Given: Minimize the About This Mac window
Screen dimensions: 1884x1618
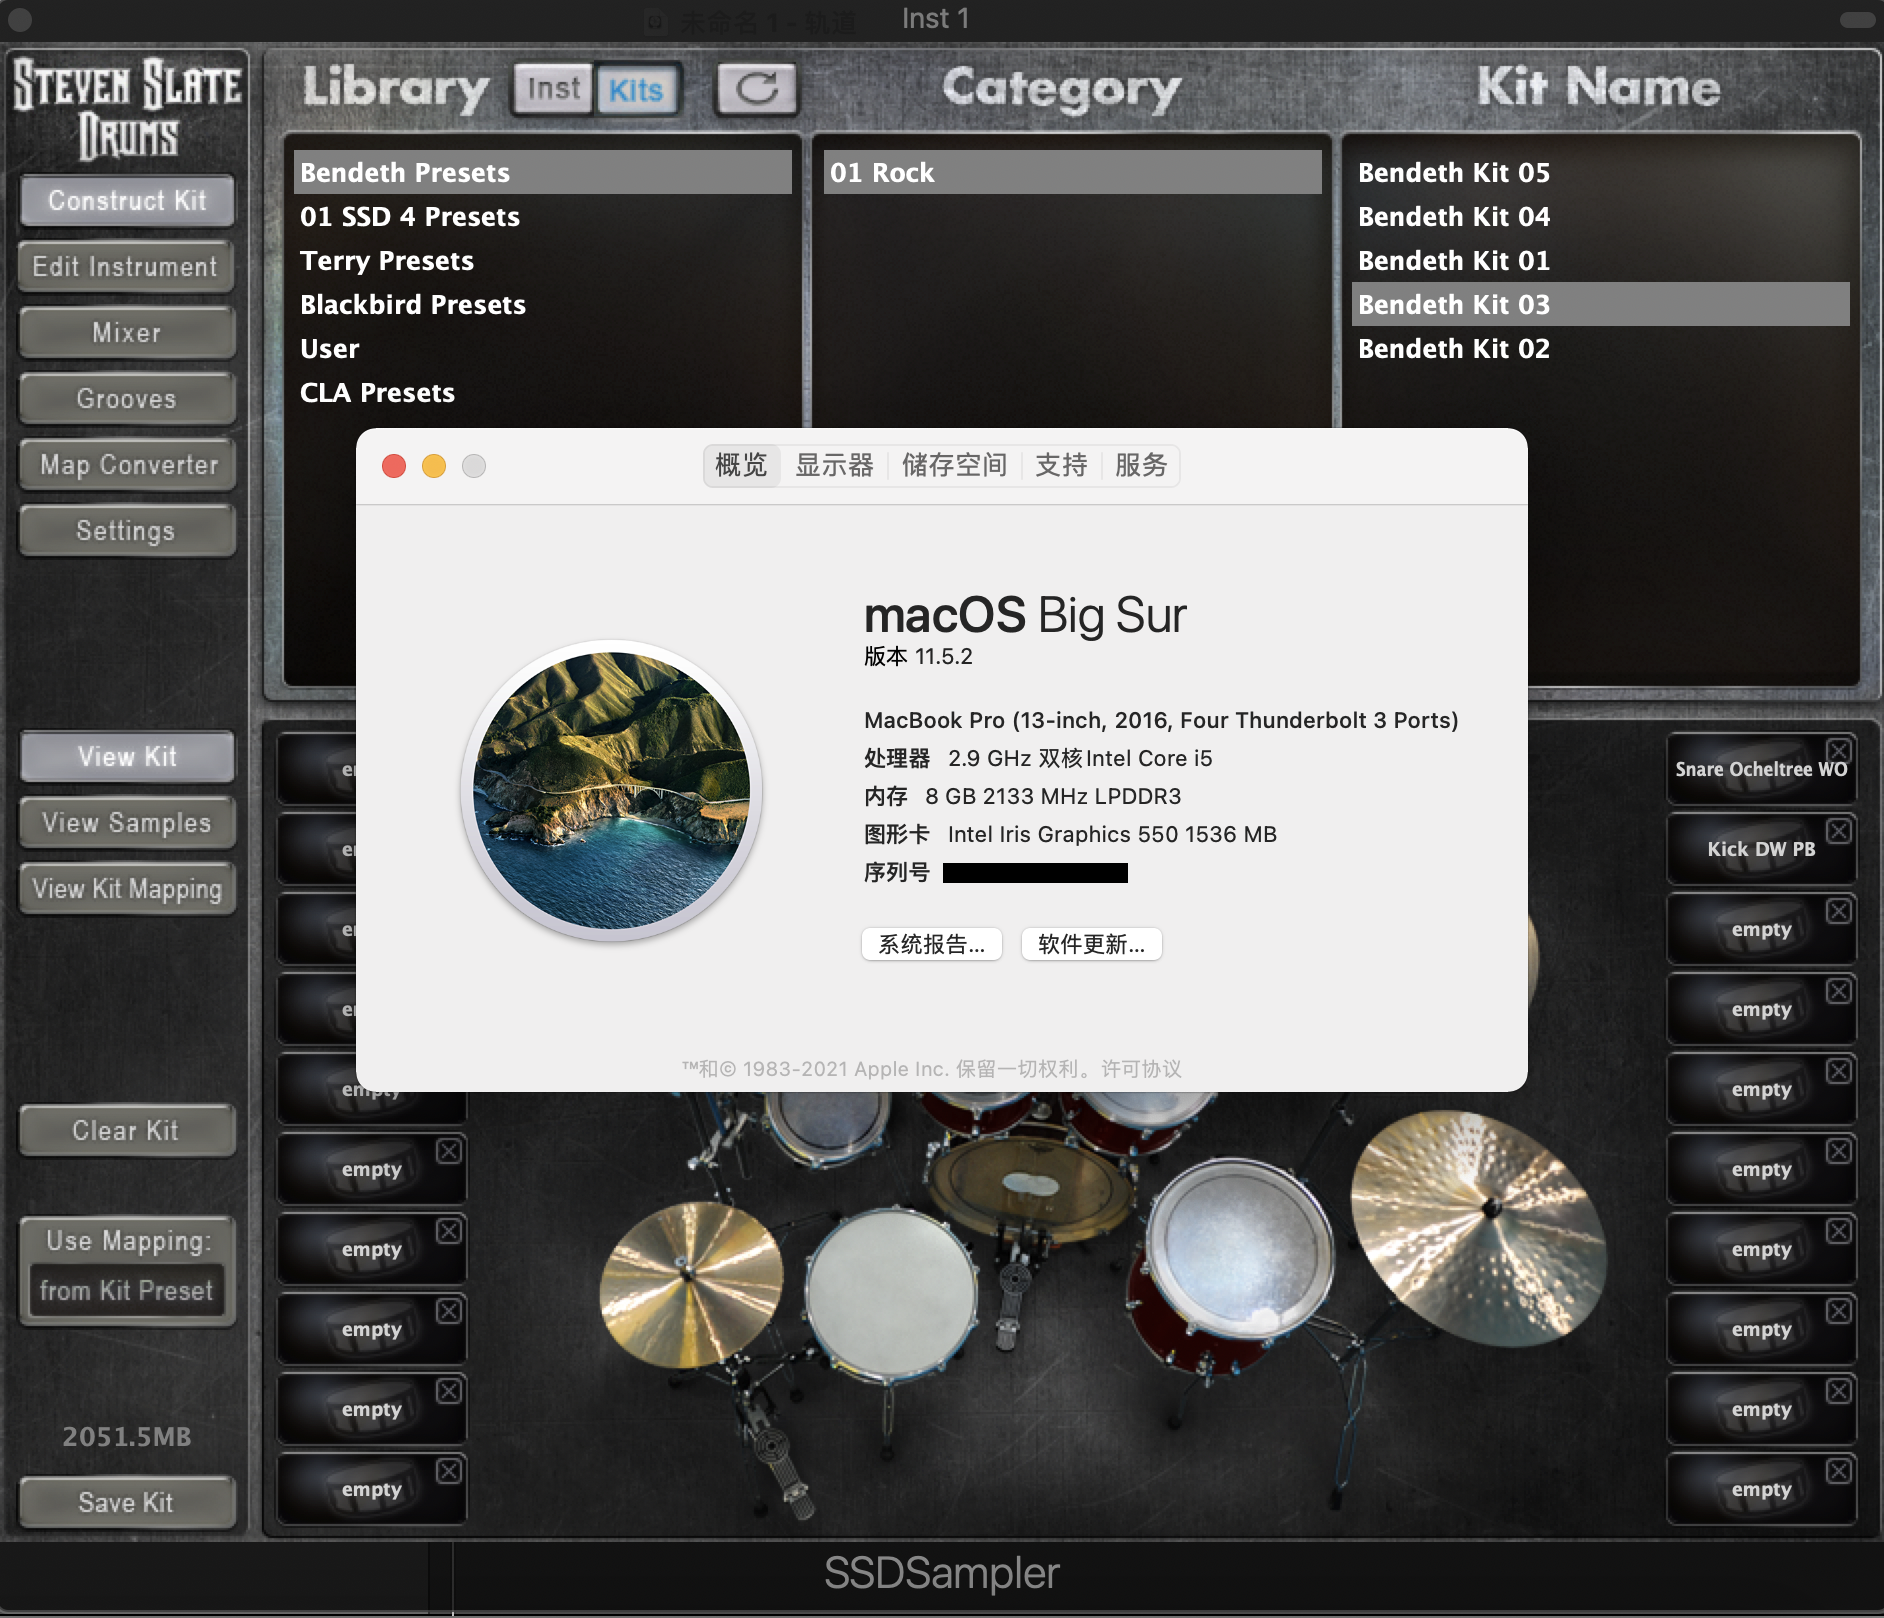Looking at the screenshot, I should pos(434,466).
